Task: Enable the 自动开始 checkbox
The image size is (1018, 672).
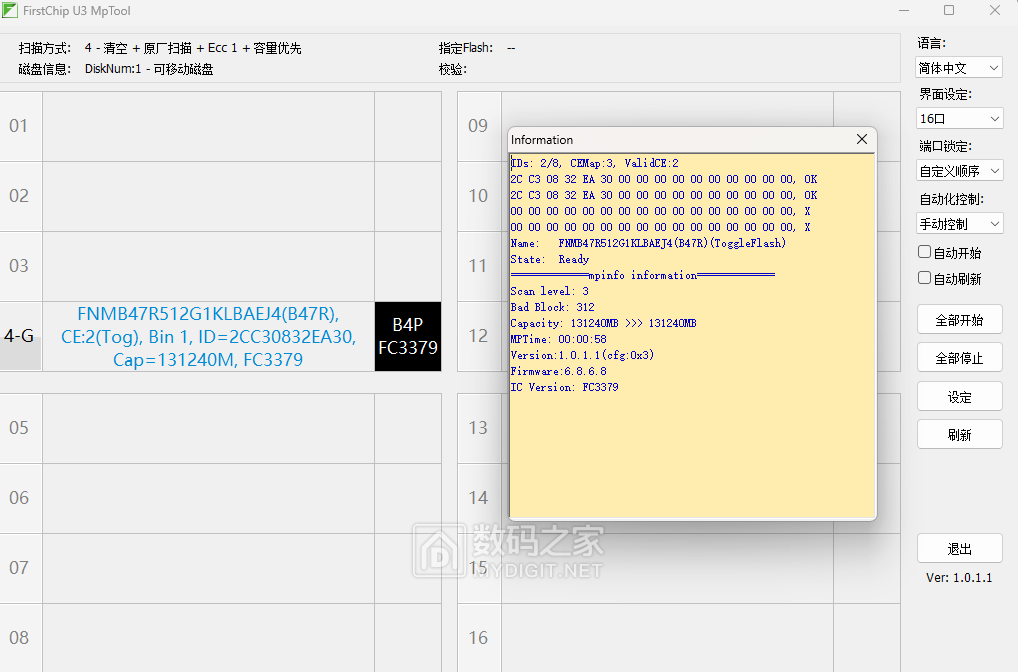Action: pos(925,253)
